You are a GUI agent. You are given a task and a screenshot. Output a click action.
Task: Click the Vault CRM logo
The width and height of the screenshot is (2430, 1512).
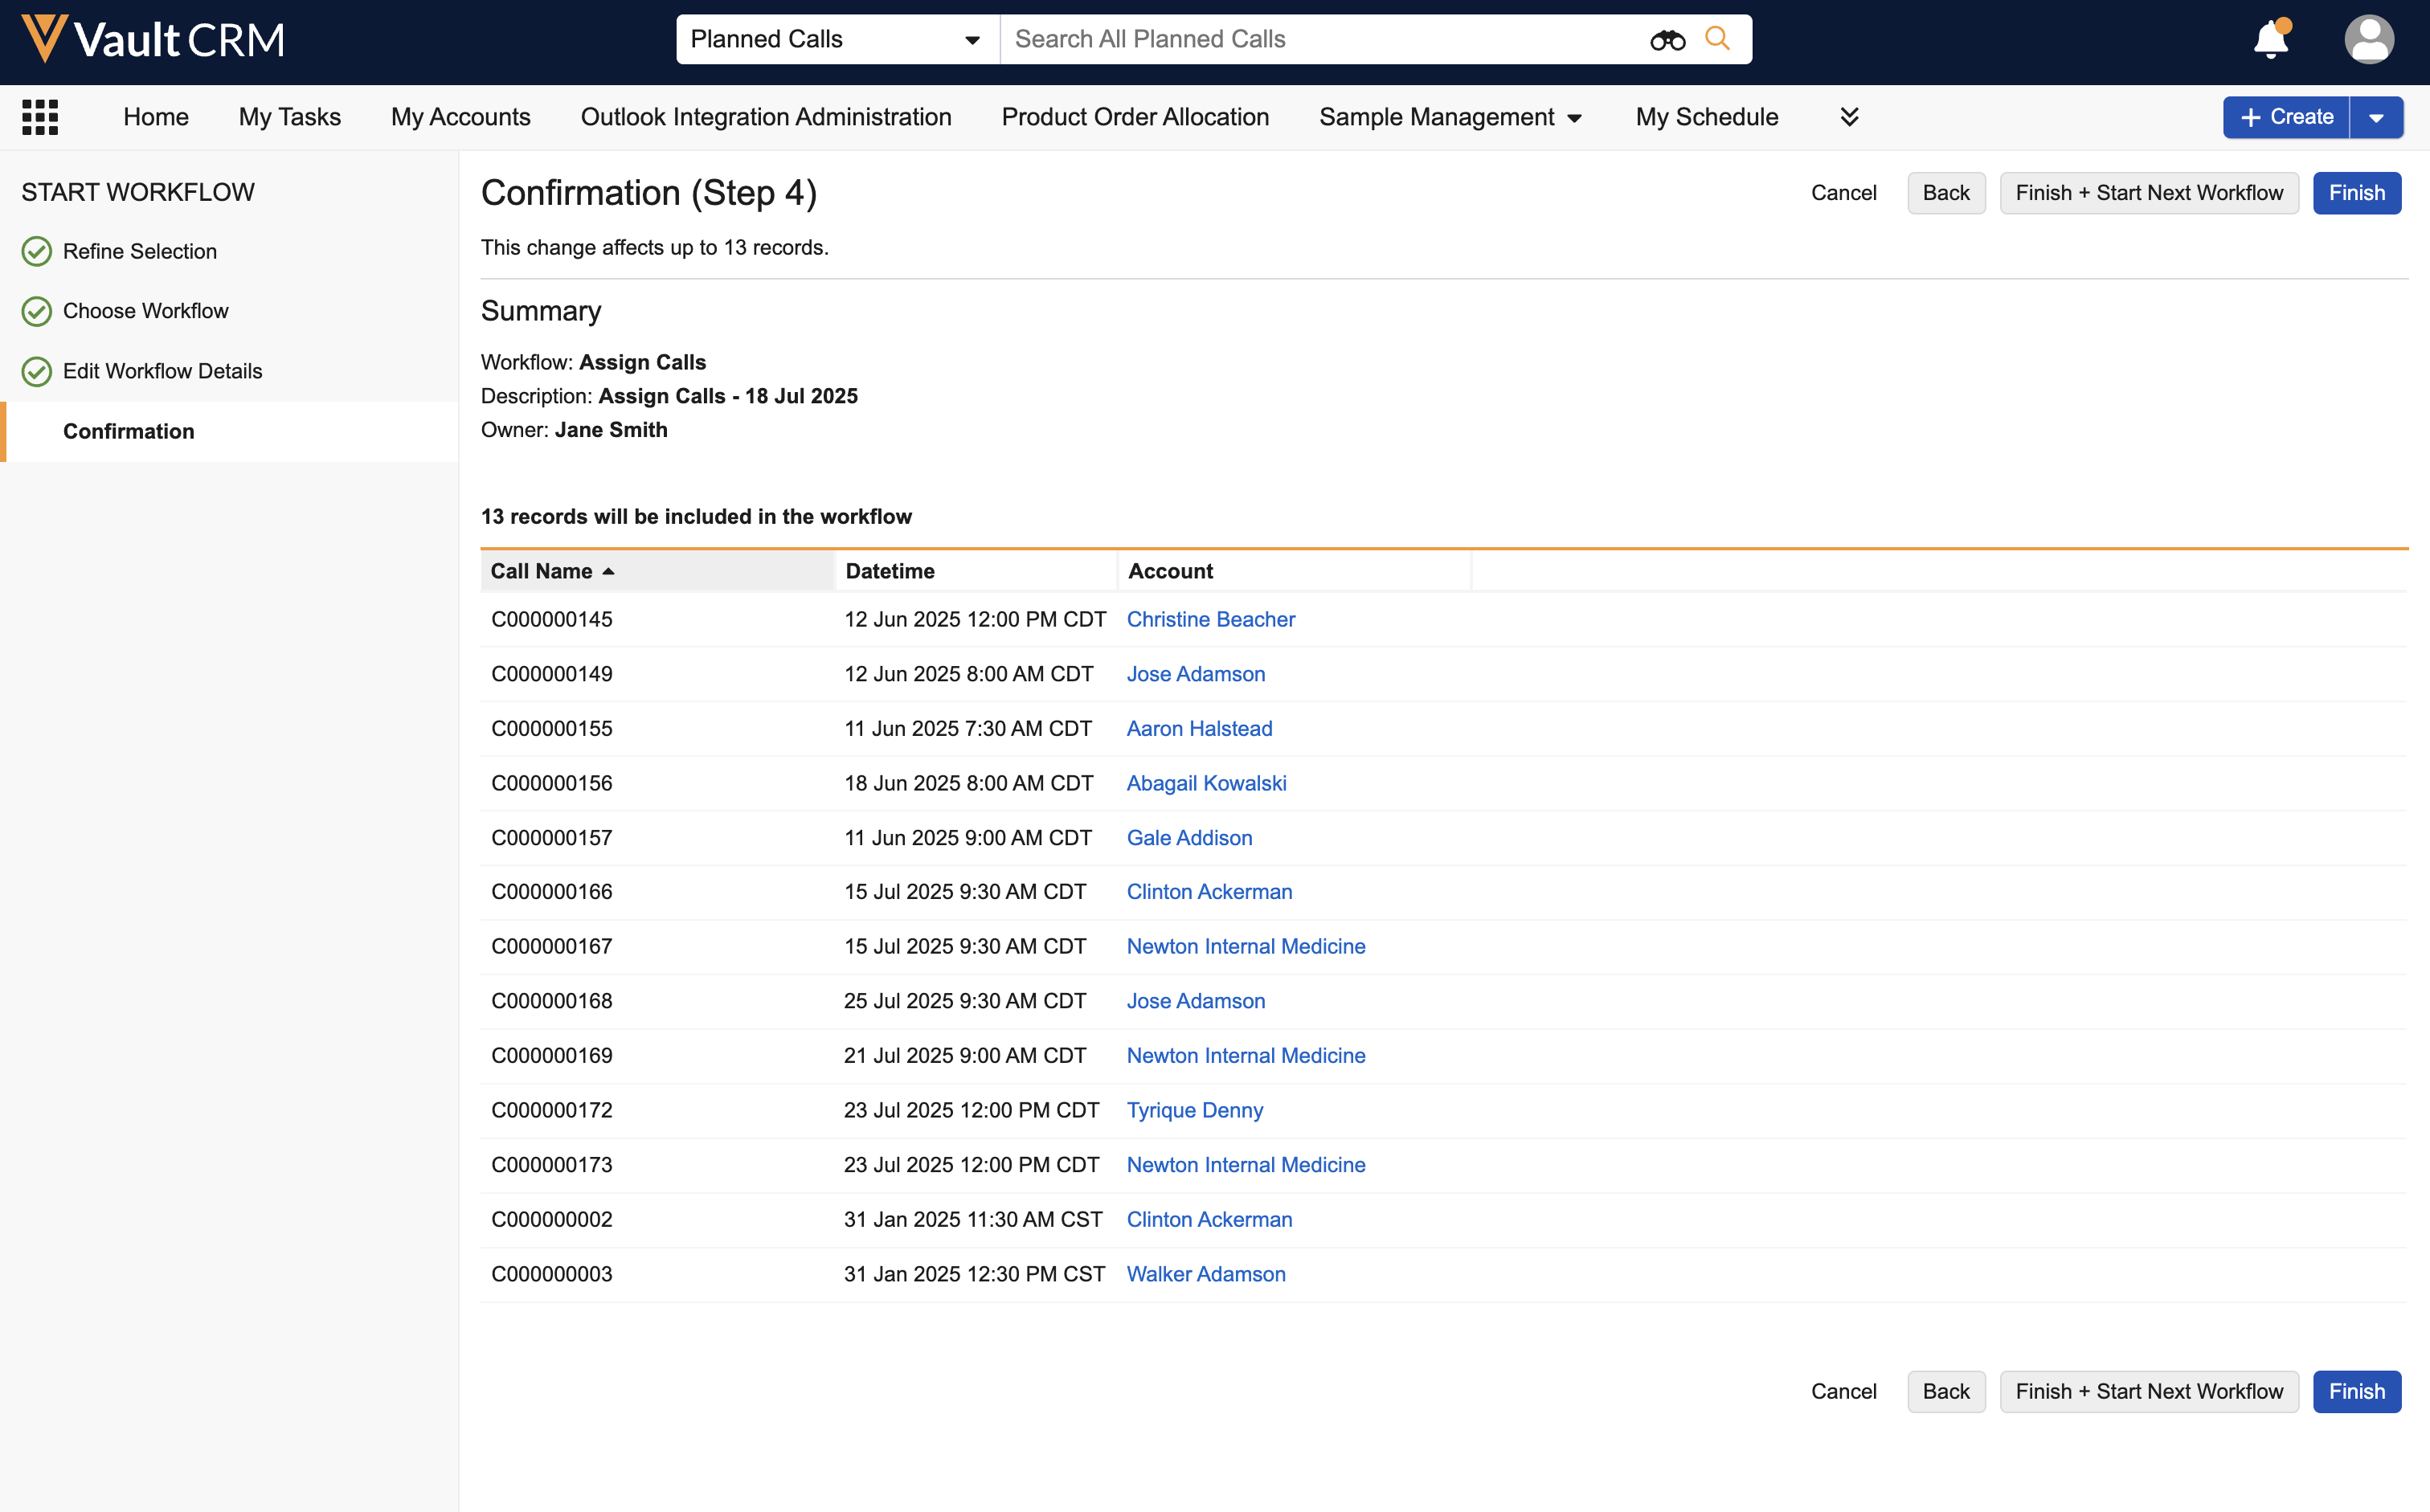click(153, 40)
